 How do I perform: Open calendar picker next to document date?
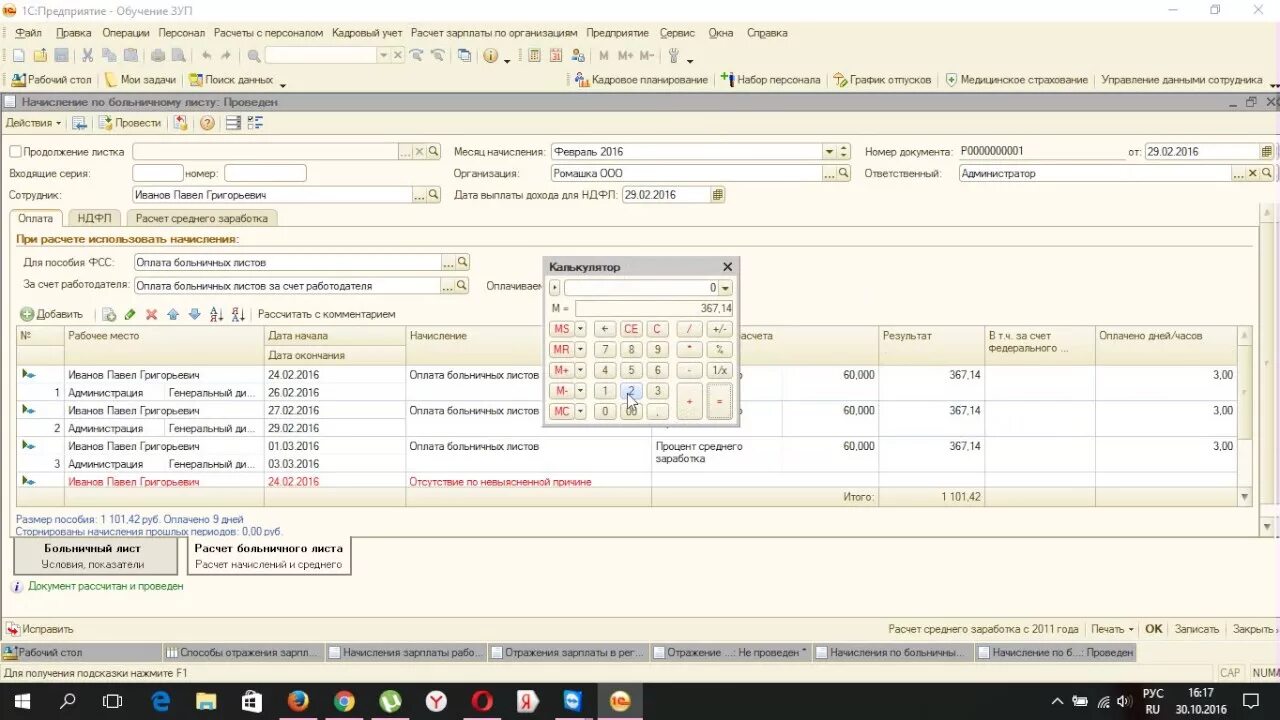pos(1267,152)
